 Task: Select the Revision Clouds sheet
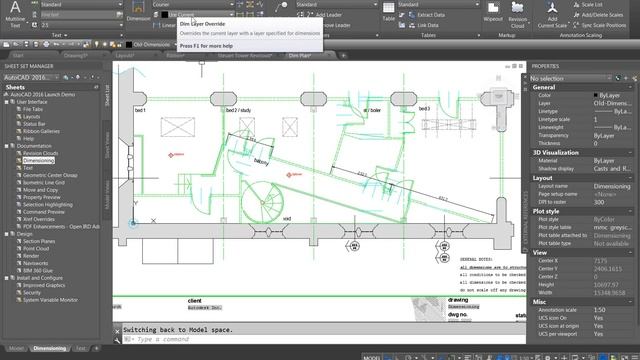[40, 153]
